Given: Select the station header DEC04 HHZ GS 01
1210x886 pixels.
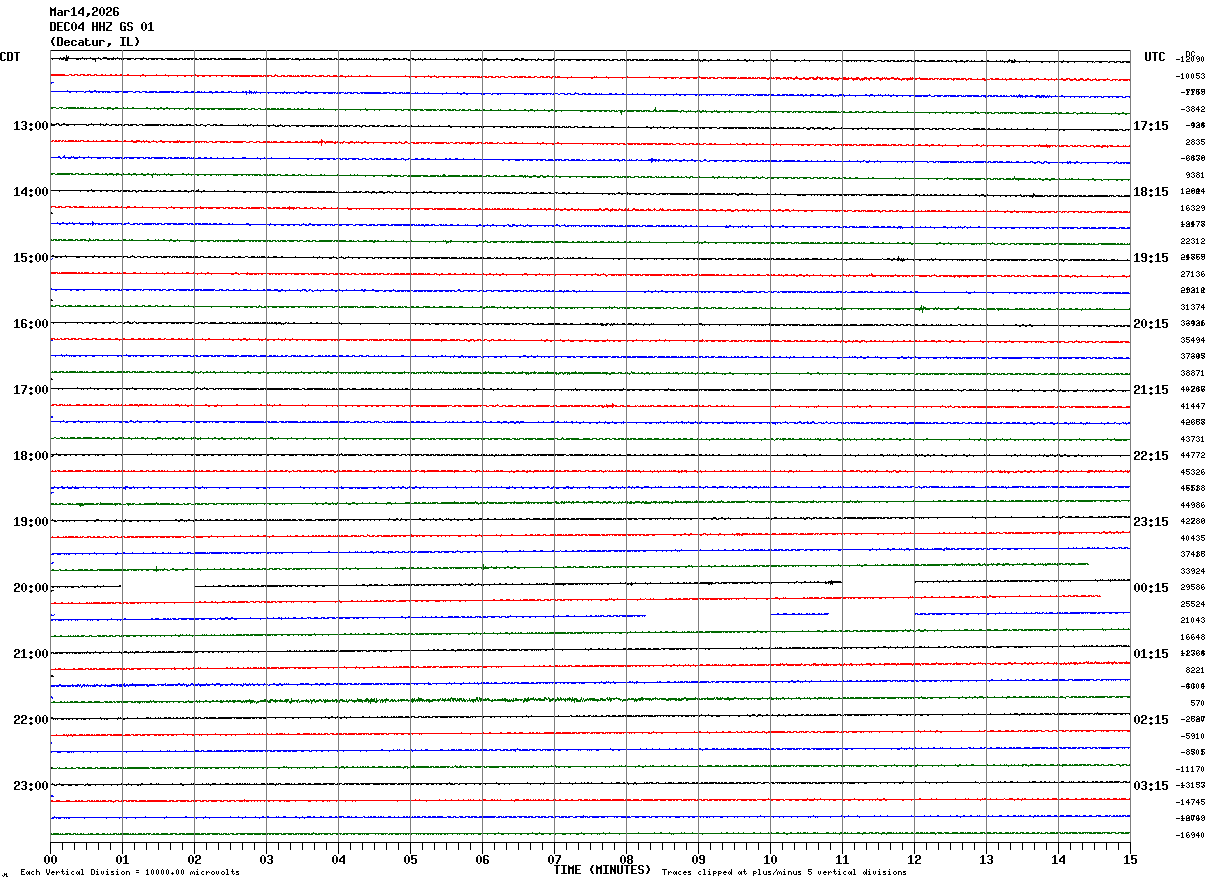Looking at the screenshot, I should click(102, 27).
